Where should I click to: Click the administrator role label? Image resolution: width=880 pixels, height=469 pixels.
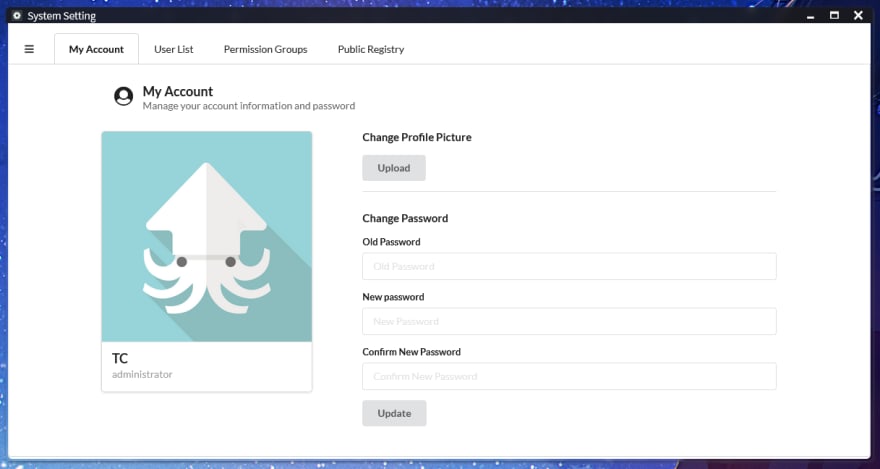tap(142, 374)
